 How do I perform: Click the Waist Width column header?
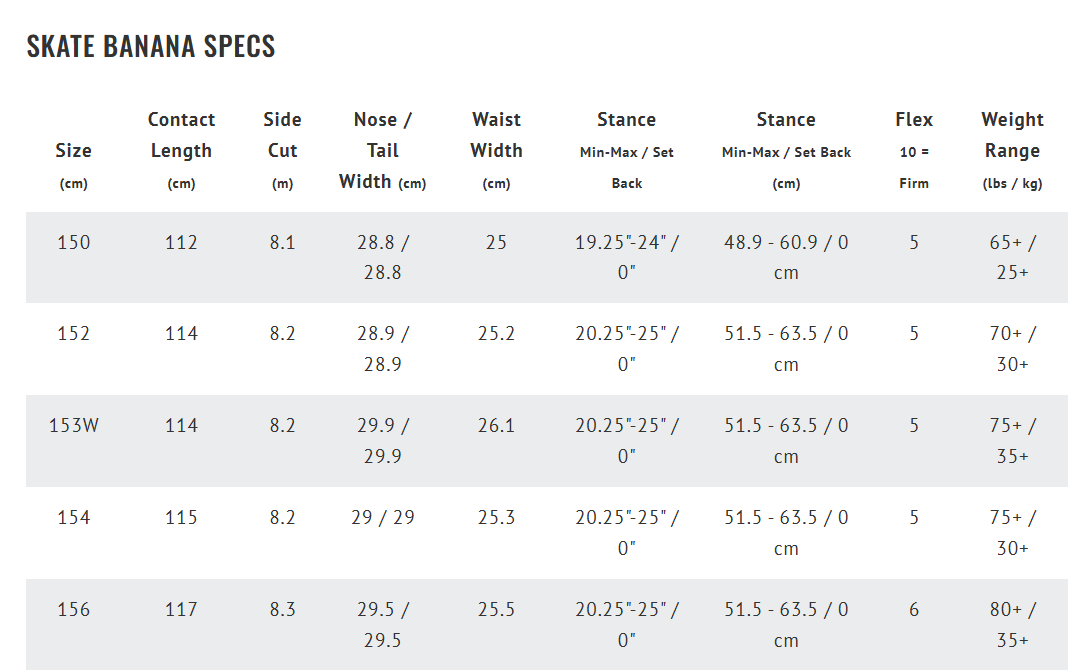coord(496,135)
